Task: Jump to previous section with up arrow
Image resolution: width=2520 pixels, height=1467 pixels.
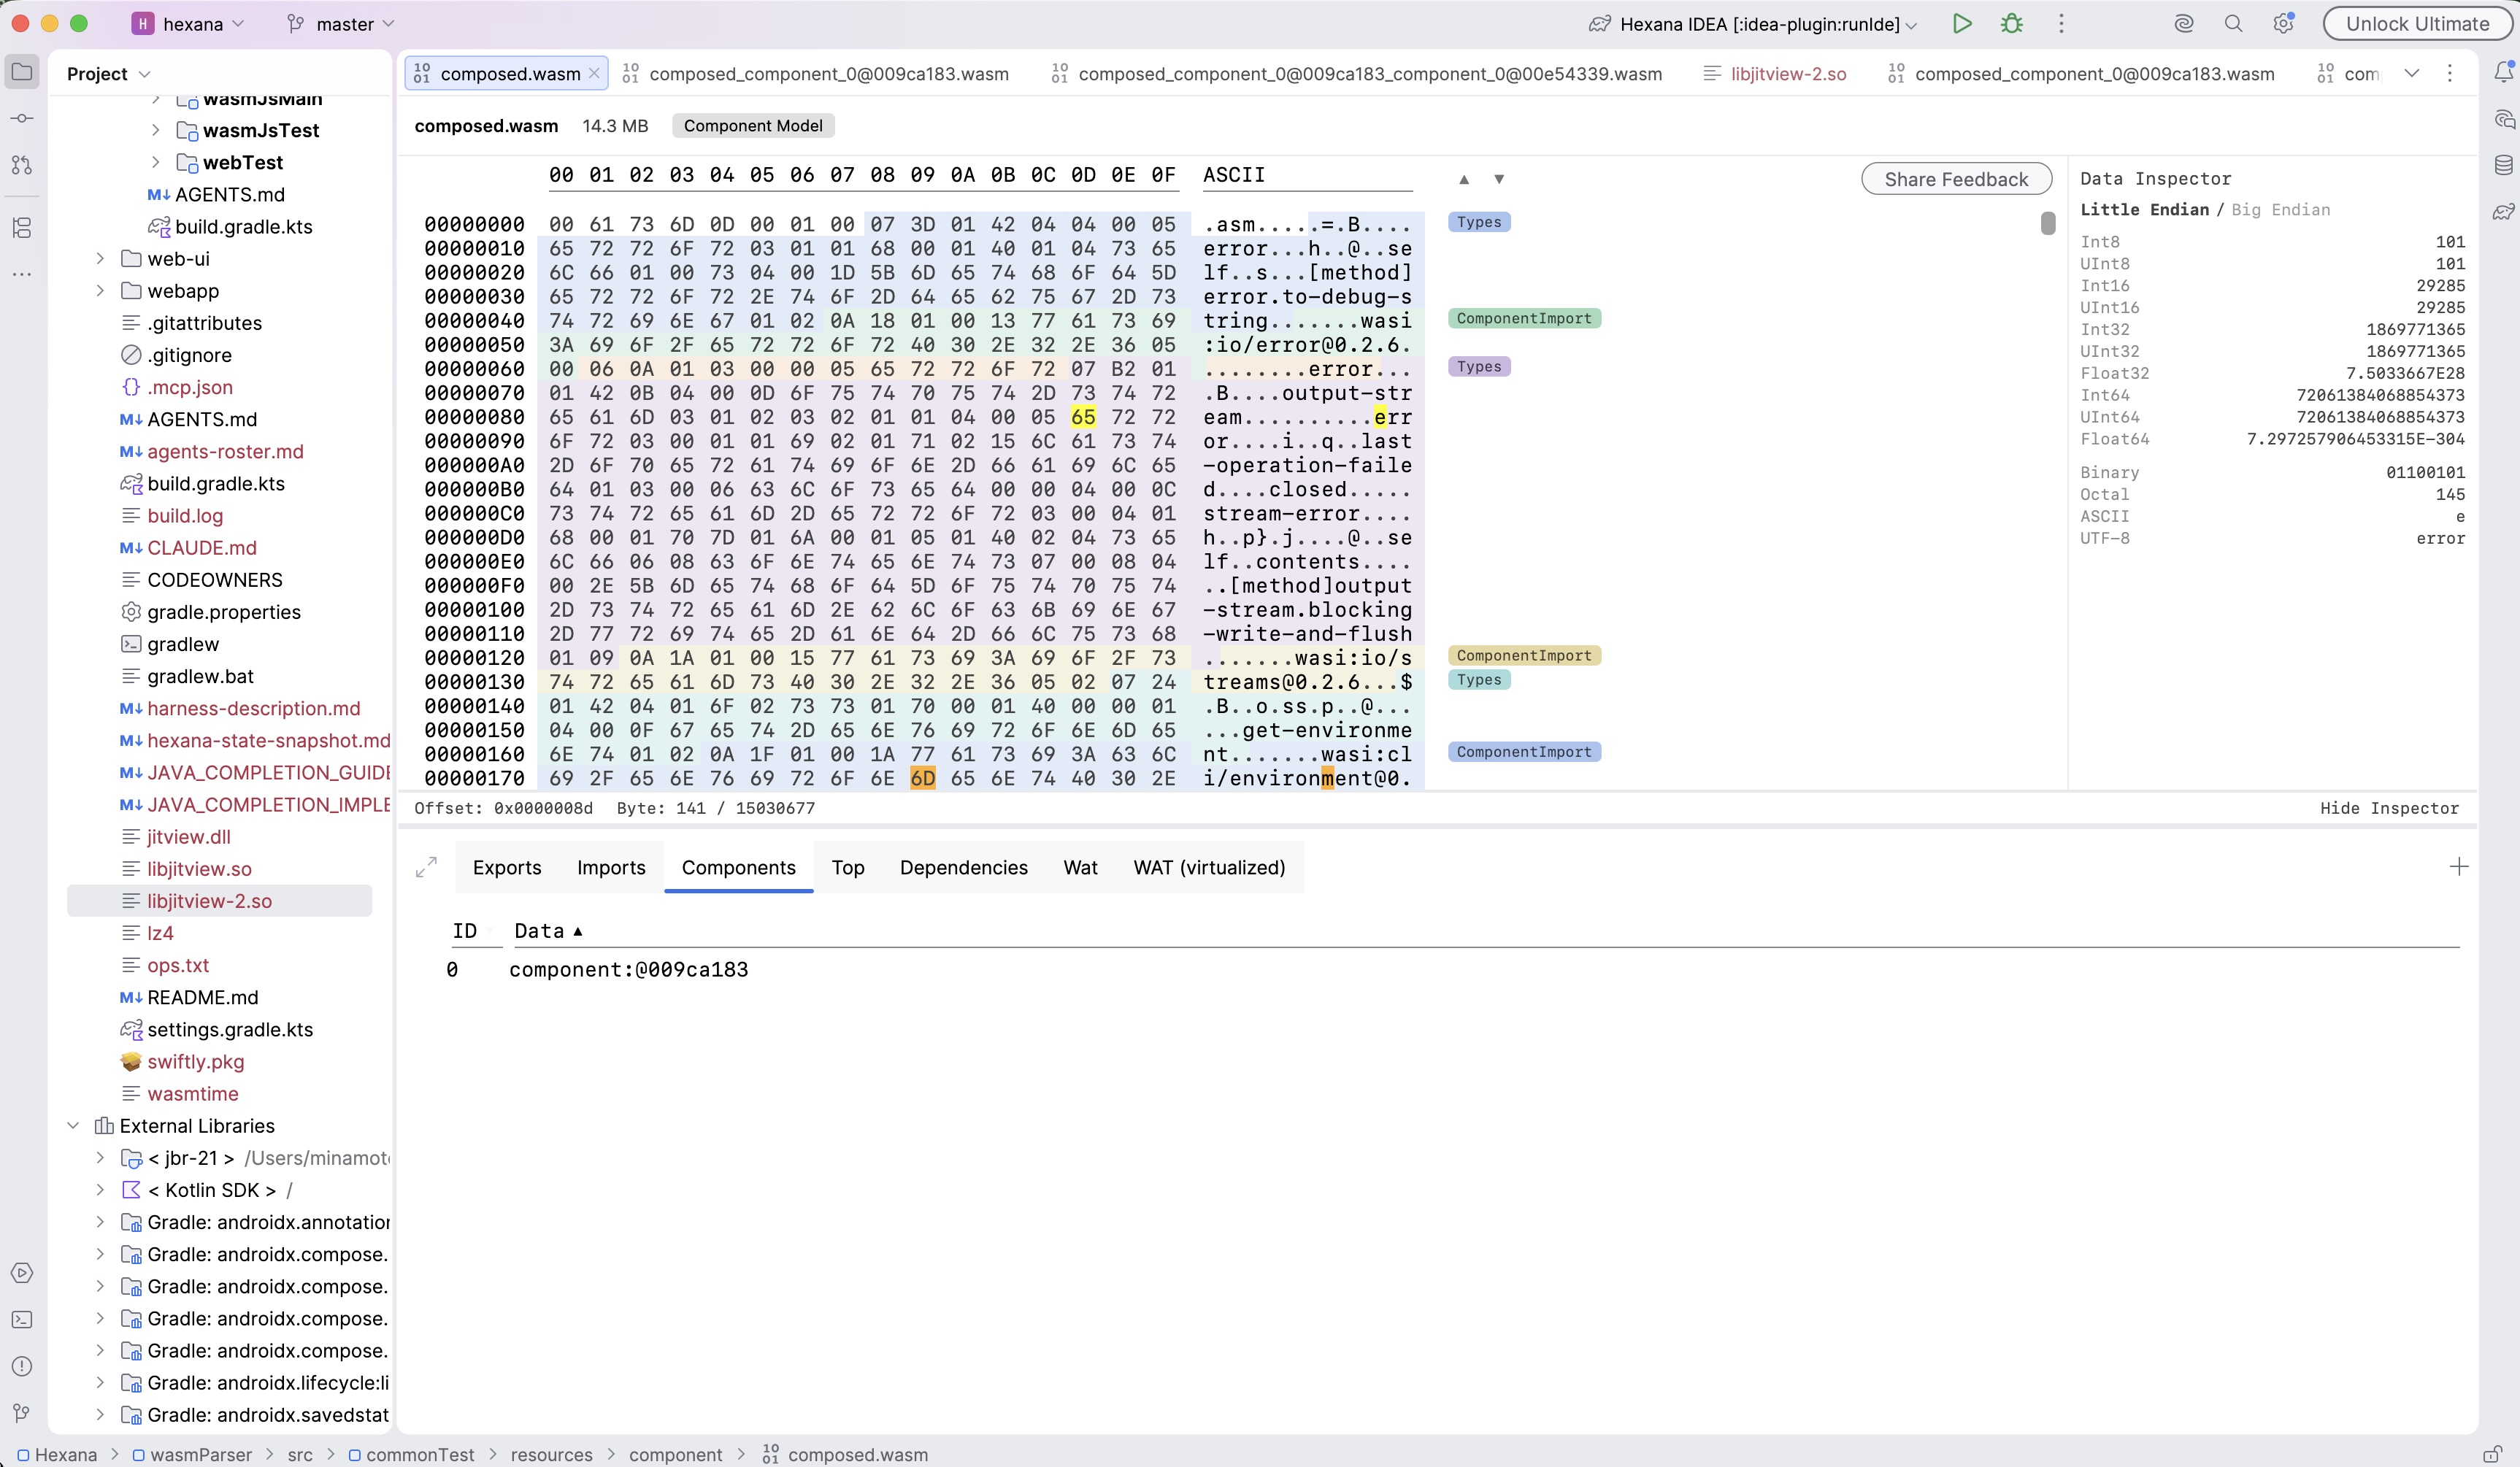Action: 1464,180
